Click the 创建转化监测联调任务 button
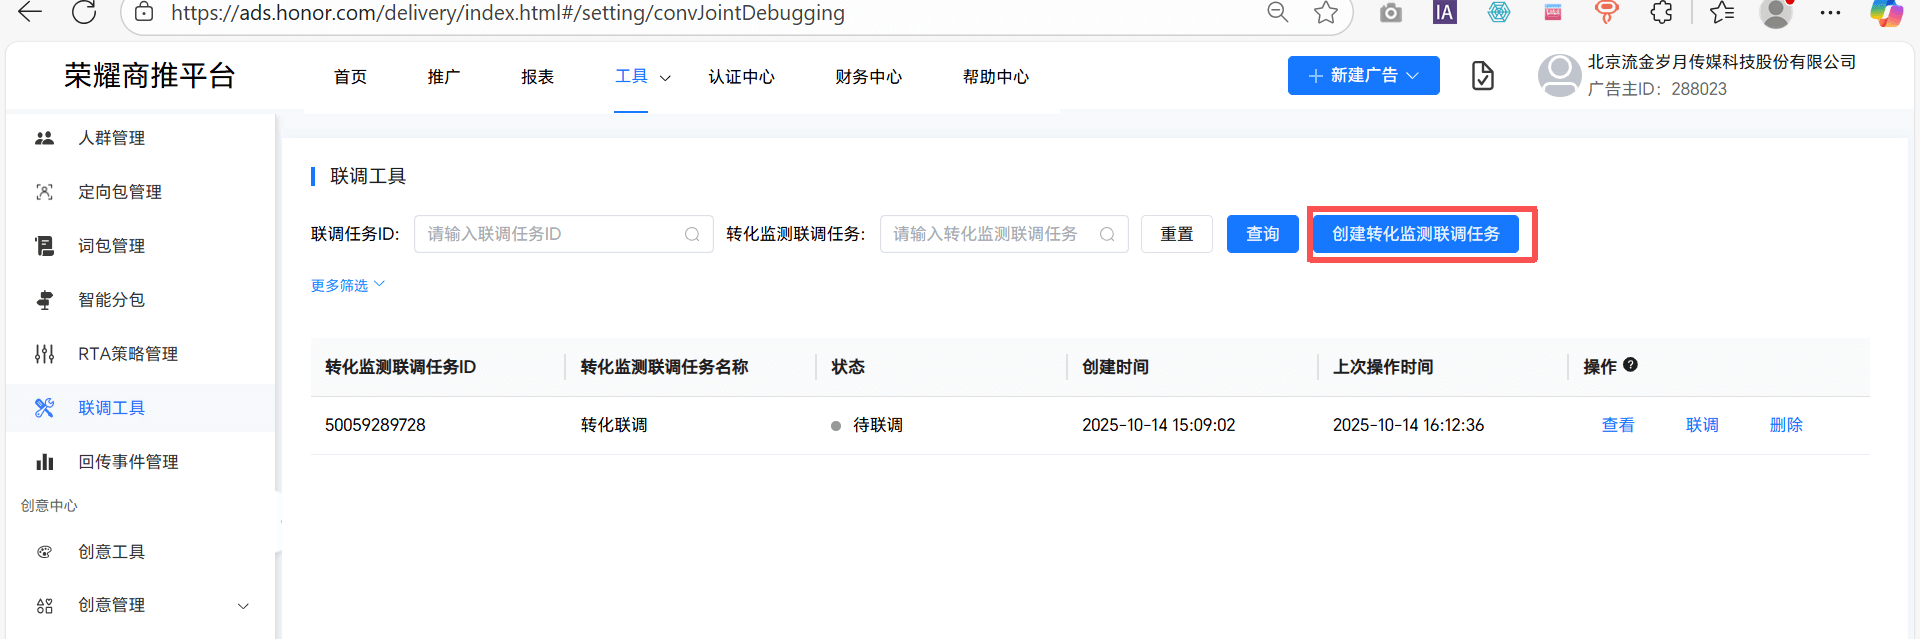Viewport: 1920px width, 639px height. (x=1415, y=234)
